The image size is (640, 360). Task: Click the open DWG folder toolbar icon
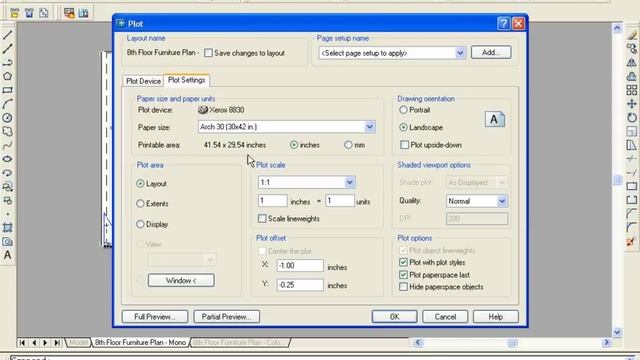(x=15, y=13)
